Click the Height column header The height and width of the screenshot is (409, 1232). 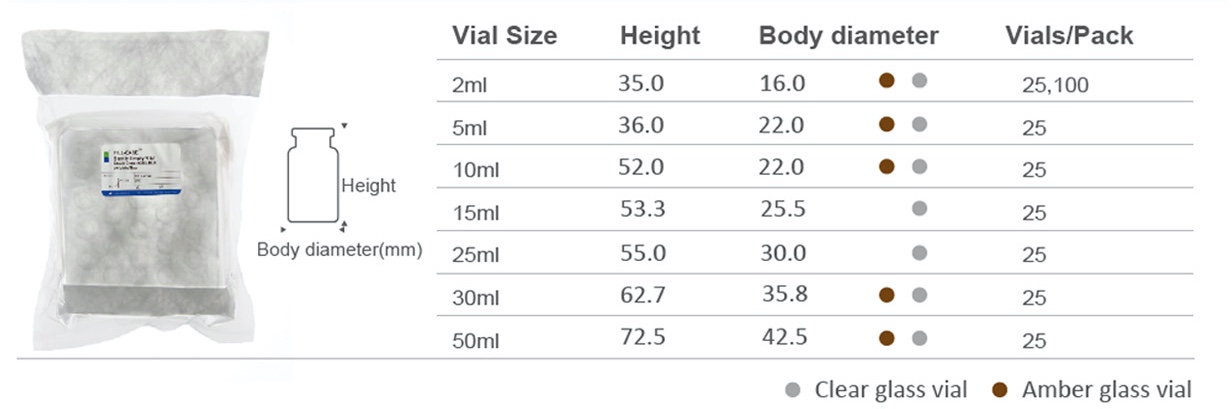660,36
